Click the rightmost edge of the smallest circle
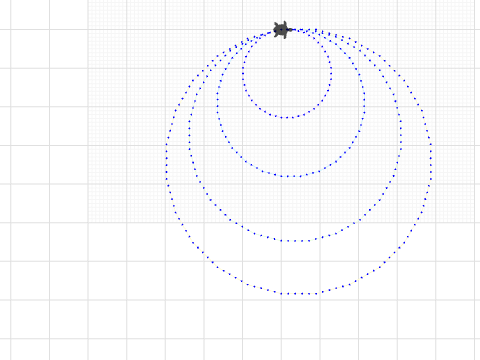 coord(331,73)
